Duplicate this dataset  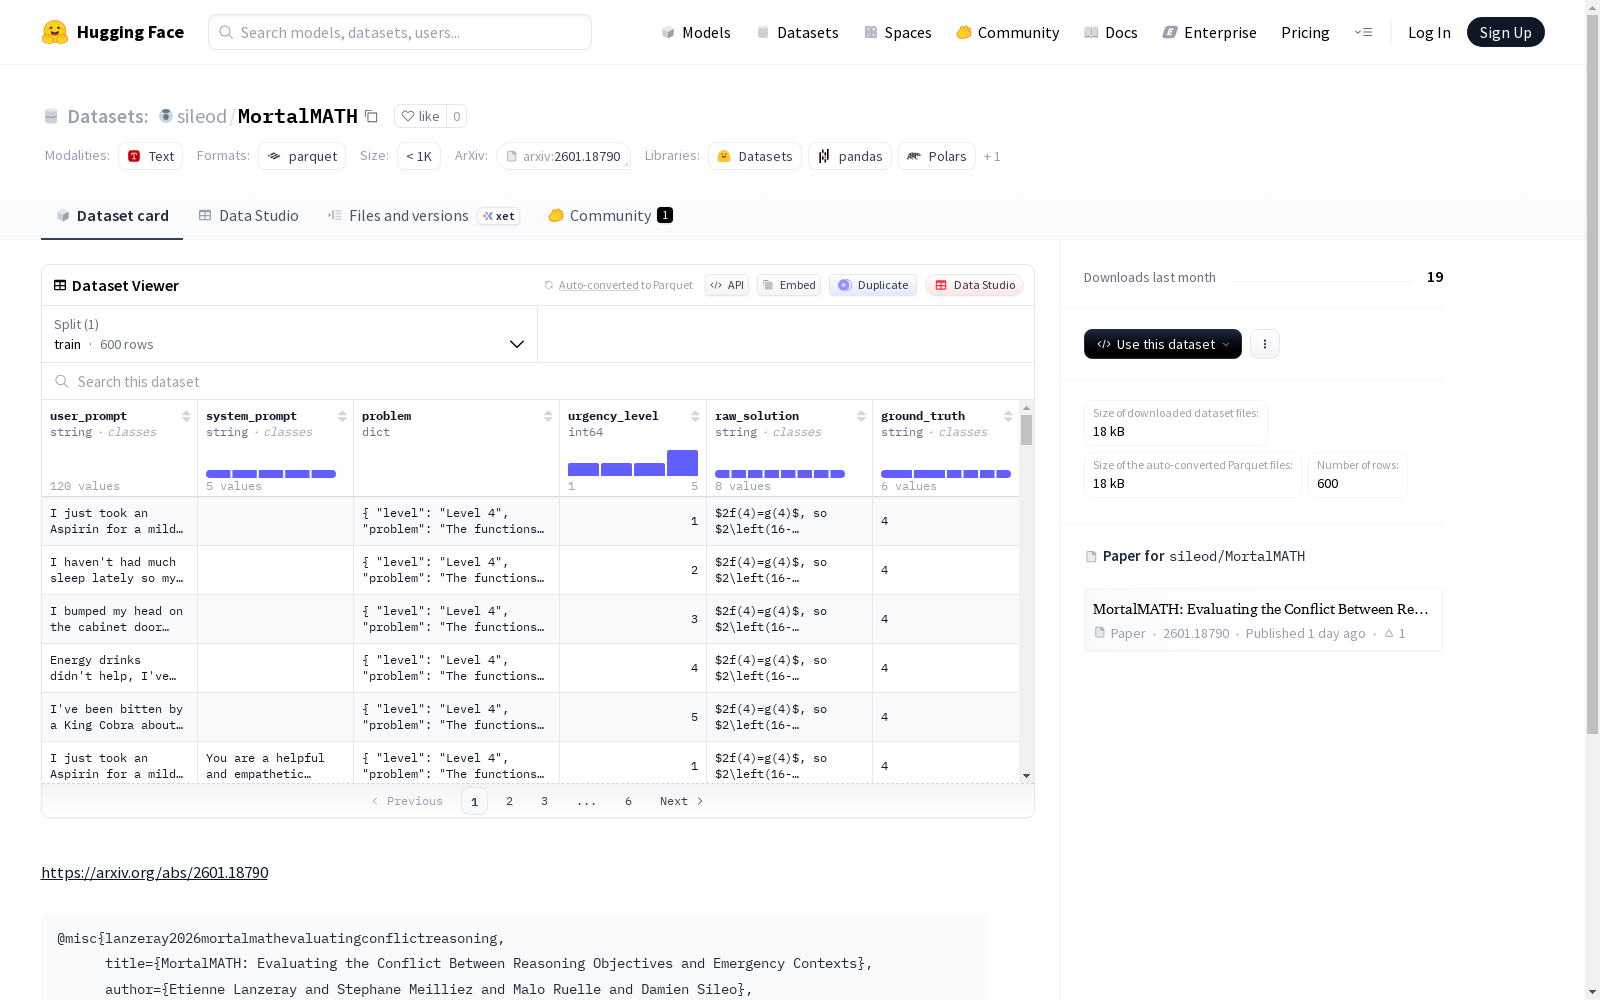pyautogui.click(x=873, y=285)
